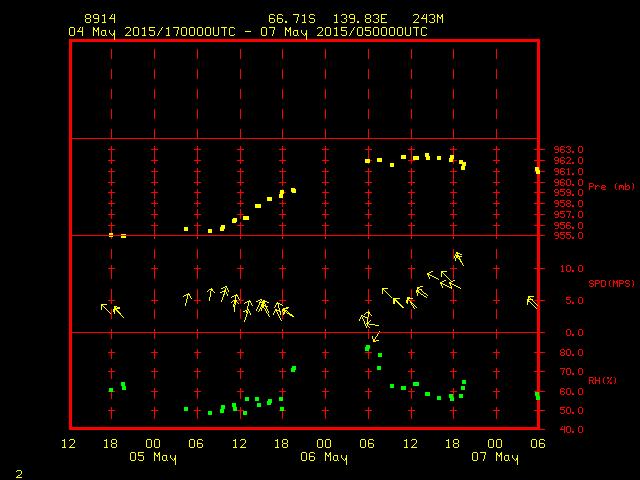Click the highest wind arrow in the speed panel
This screenshot has height=480, width=640.
pyautogui.click(x=459, y=258)
